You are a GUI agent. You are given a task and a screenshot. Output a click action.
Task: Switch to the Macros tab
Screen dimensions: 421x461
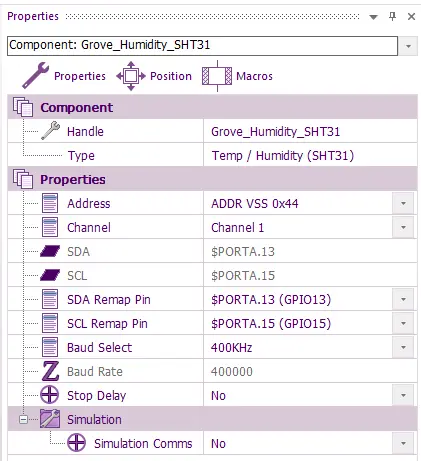[x=254, y=76]
